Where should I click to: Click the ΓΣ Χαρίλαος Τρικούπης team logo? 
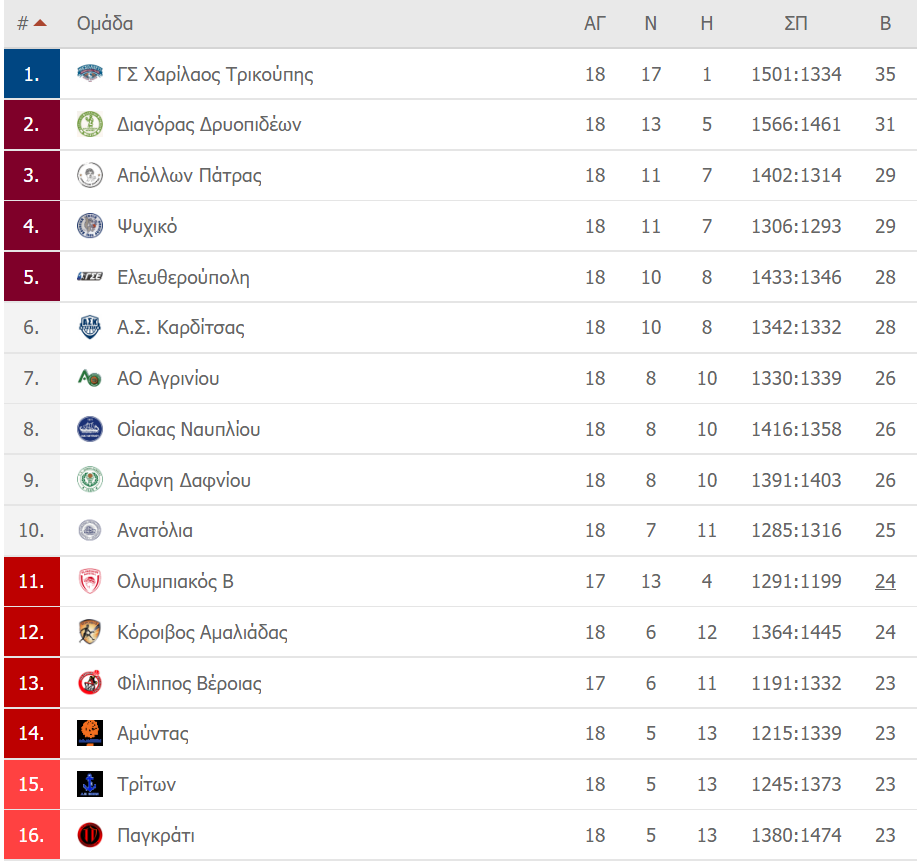coord(89,74)
